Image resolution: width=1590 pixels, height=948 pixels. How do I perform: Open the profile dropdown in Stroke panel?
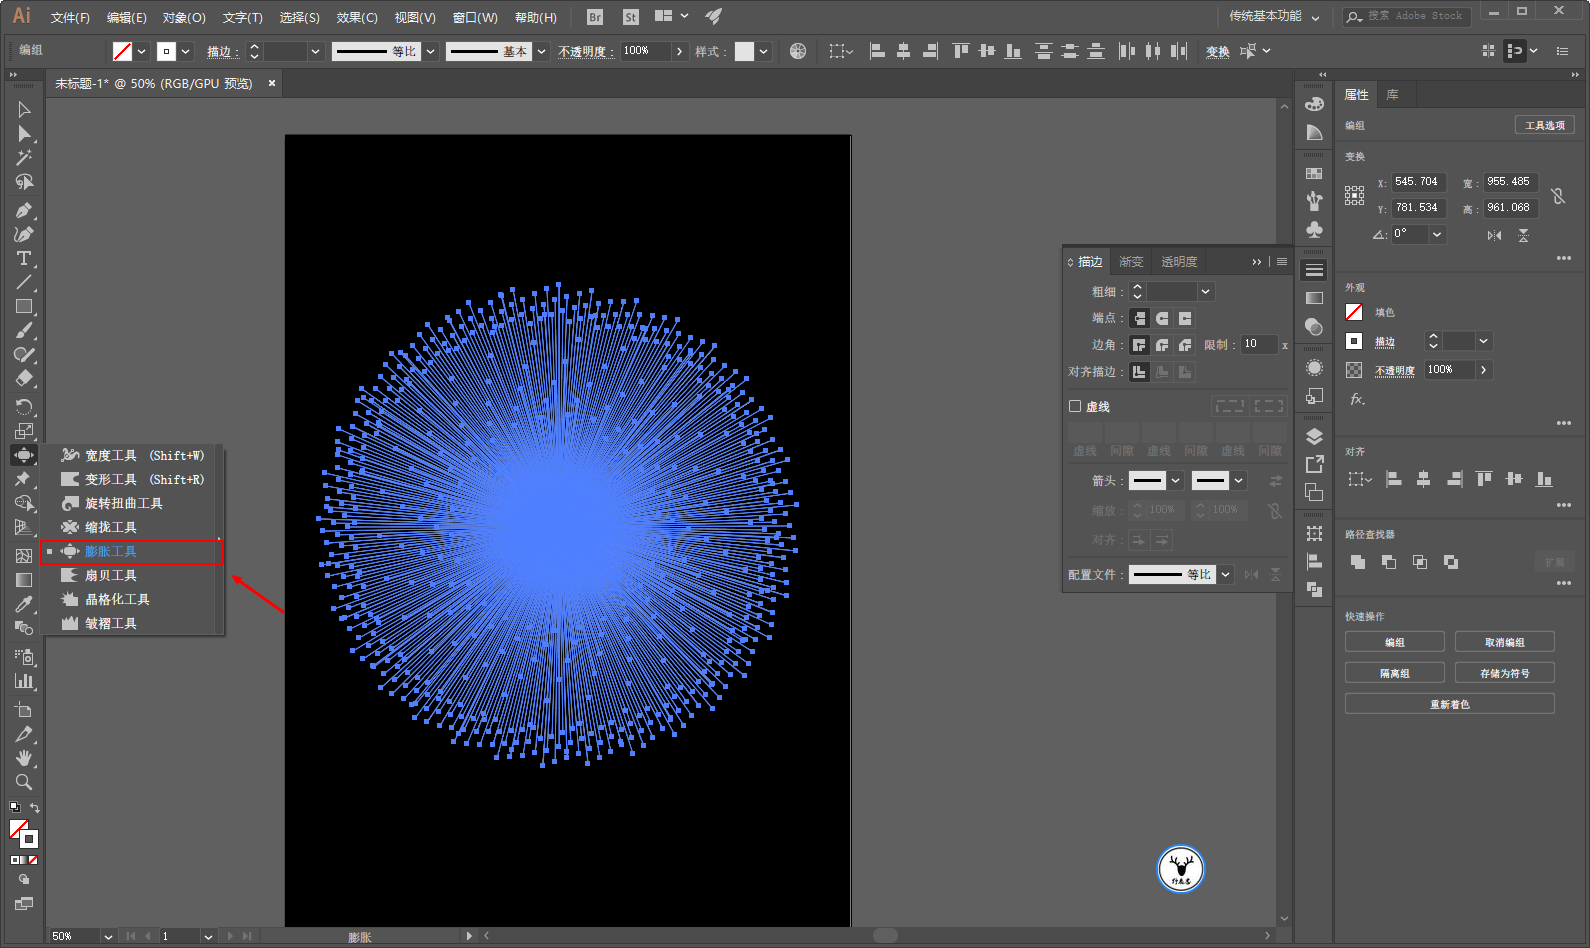tap(1225, 574)
